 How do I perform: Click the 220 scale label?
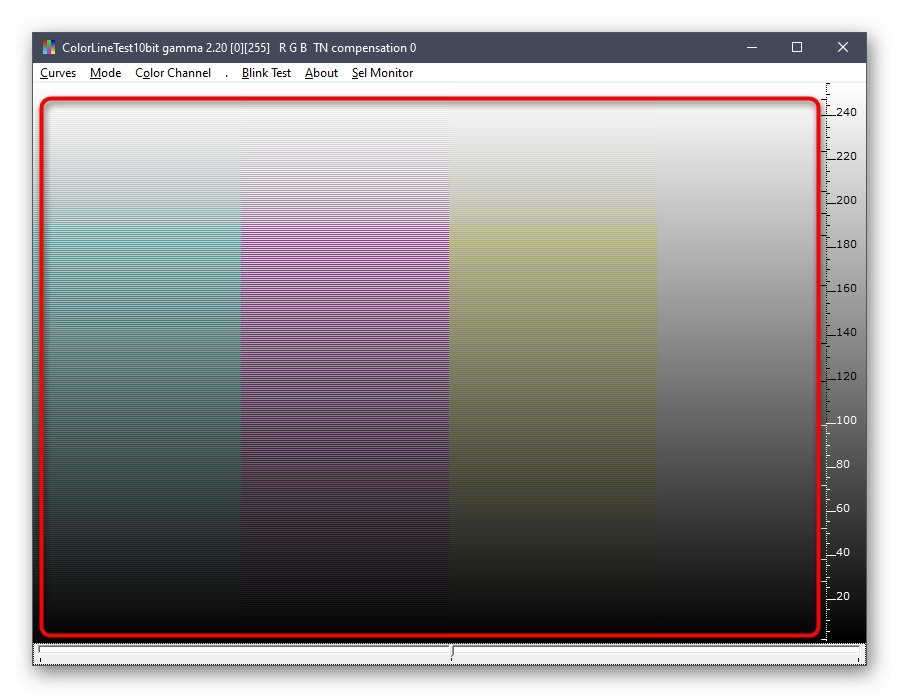[x=846, y=156]
